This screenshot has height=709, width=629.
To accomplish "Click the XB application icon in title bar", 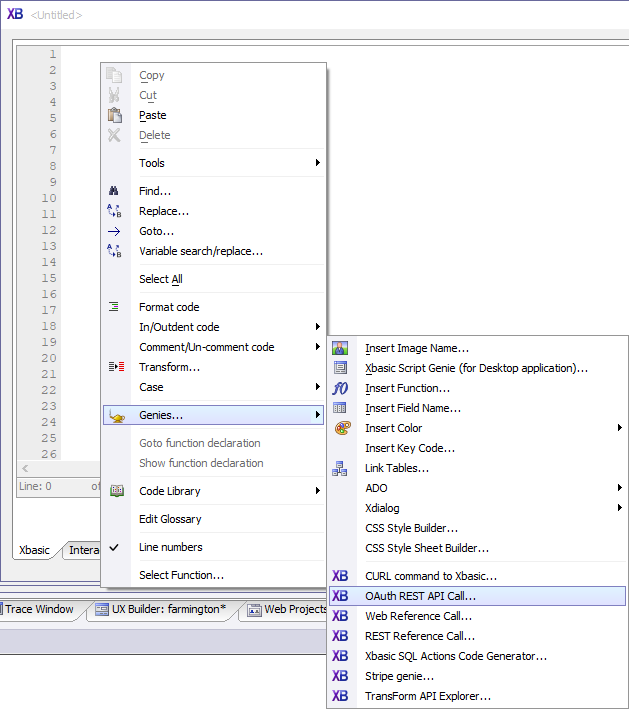I will point(15,14).
